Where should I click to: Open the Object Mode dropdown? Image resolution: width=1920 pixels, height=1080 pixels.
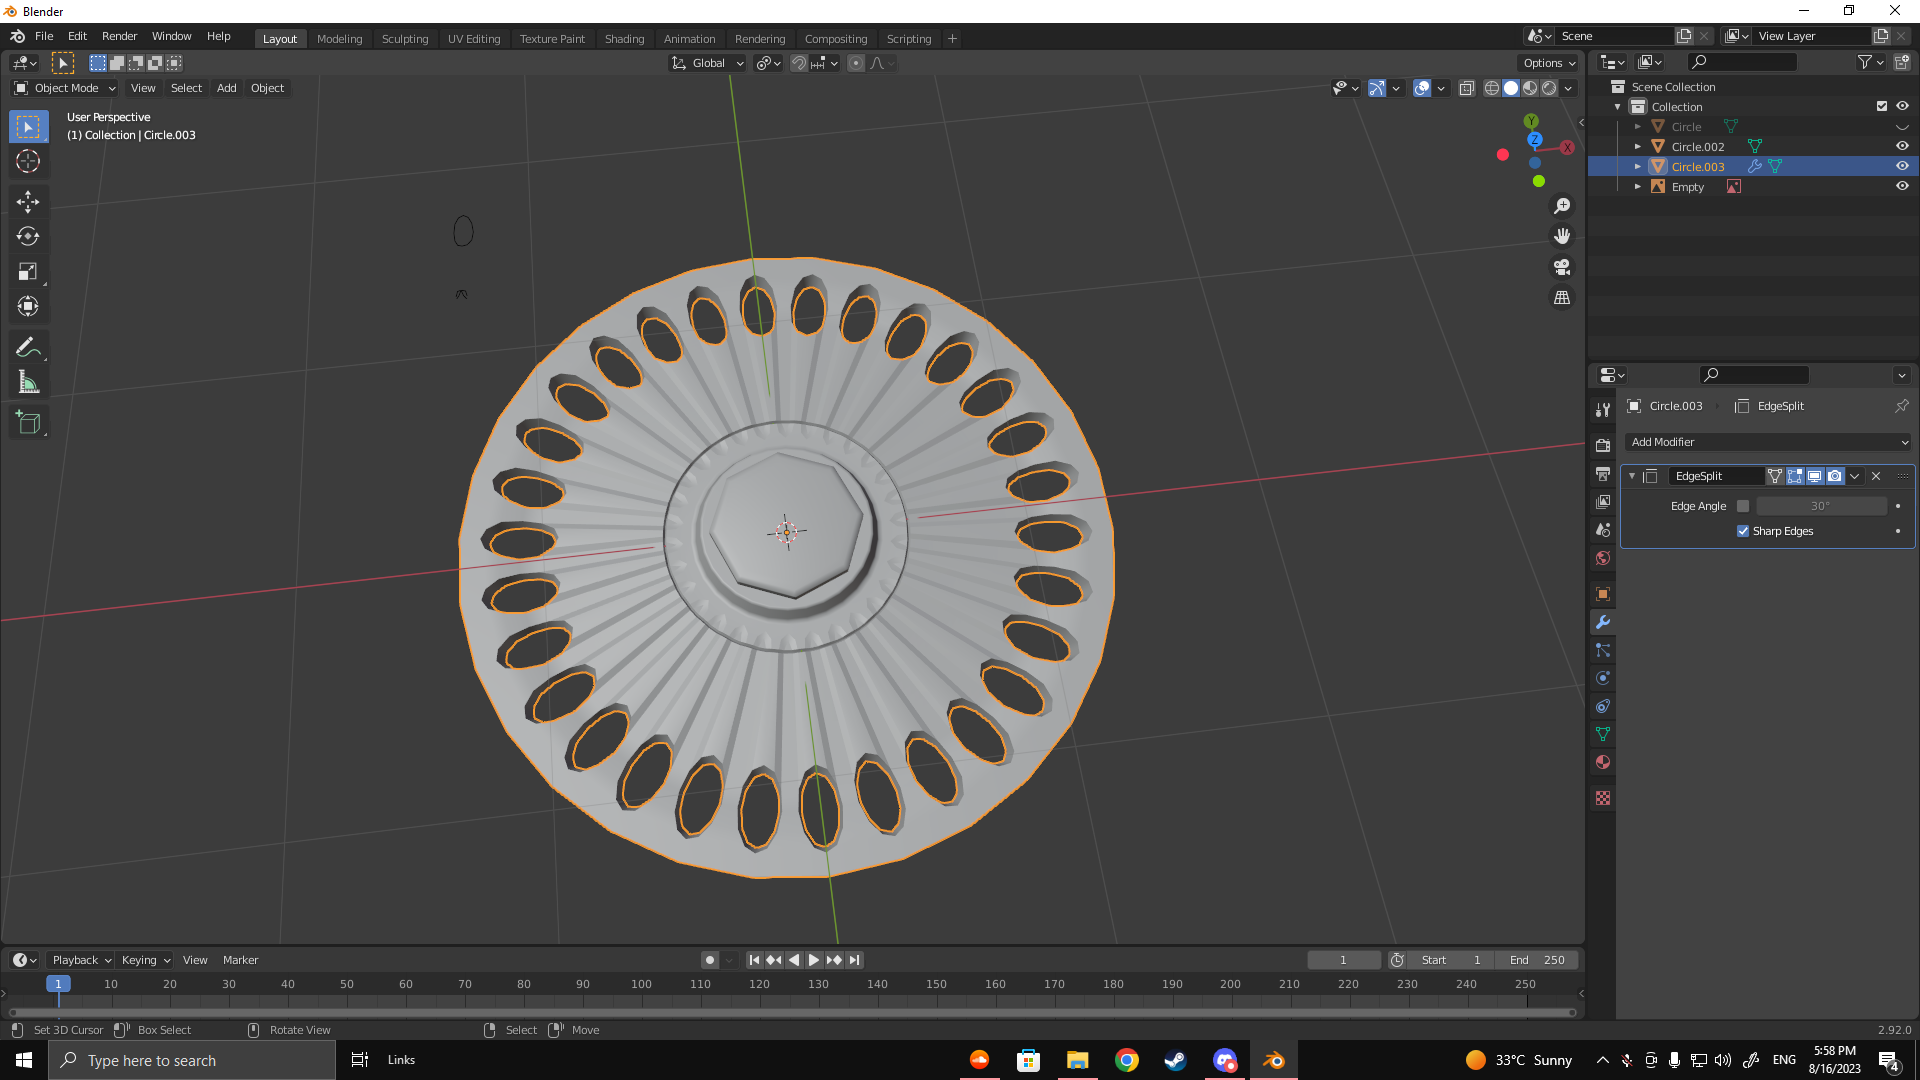point(65,88)
